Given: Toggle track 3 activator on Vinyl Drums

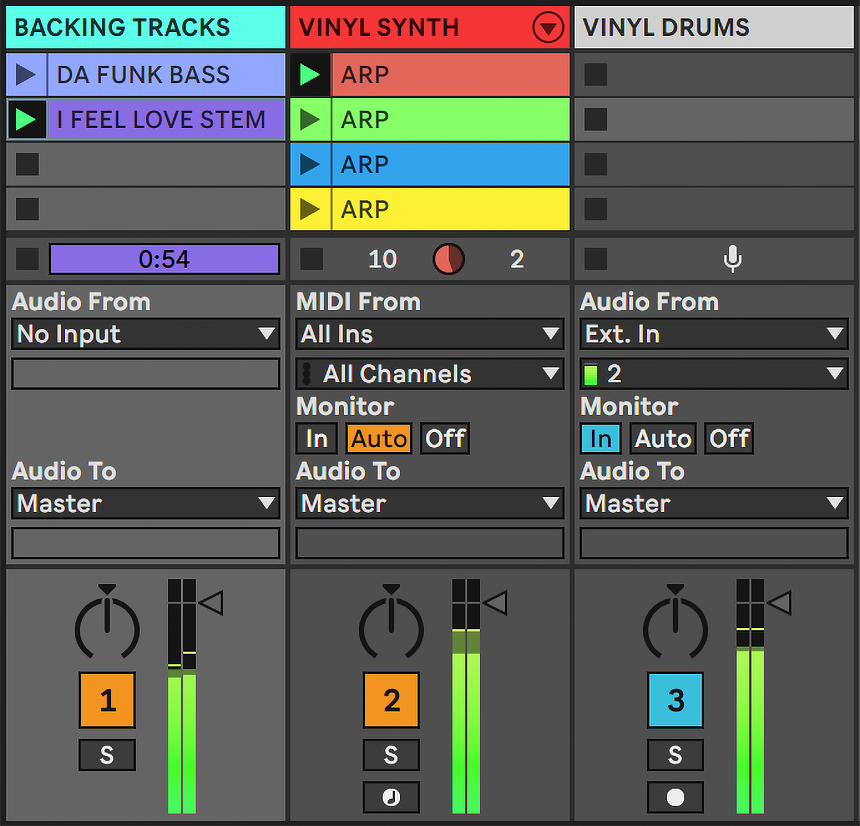Looking at the screenshot, I should 675,700.
